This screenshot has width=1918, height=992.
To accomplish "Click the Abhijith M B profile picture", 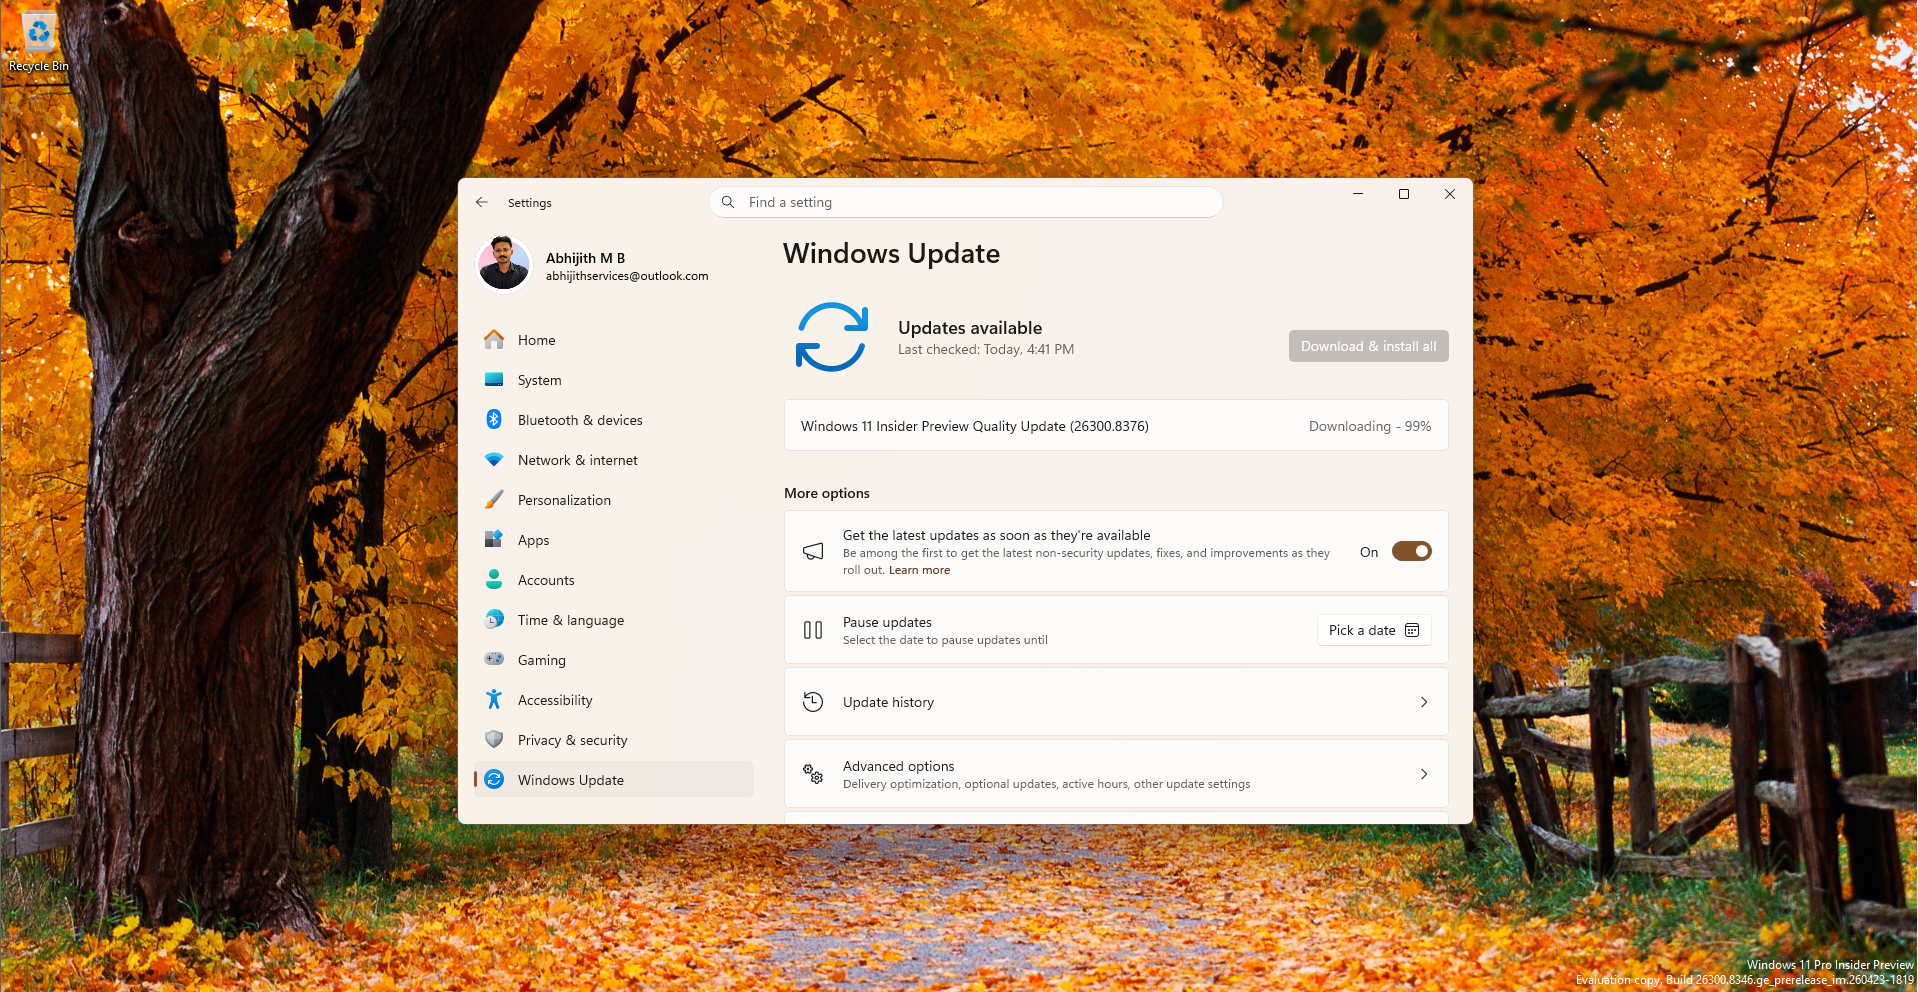I will tap(504, 264).
